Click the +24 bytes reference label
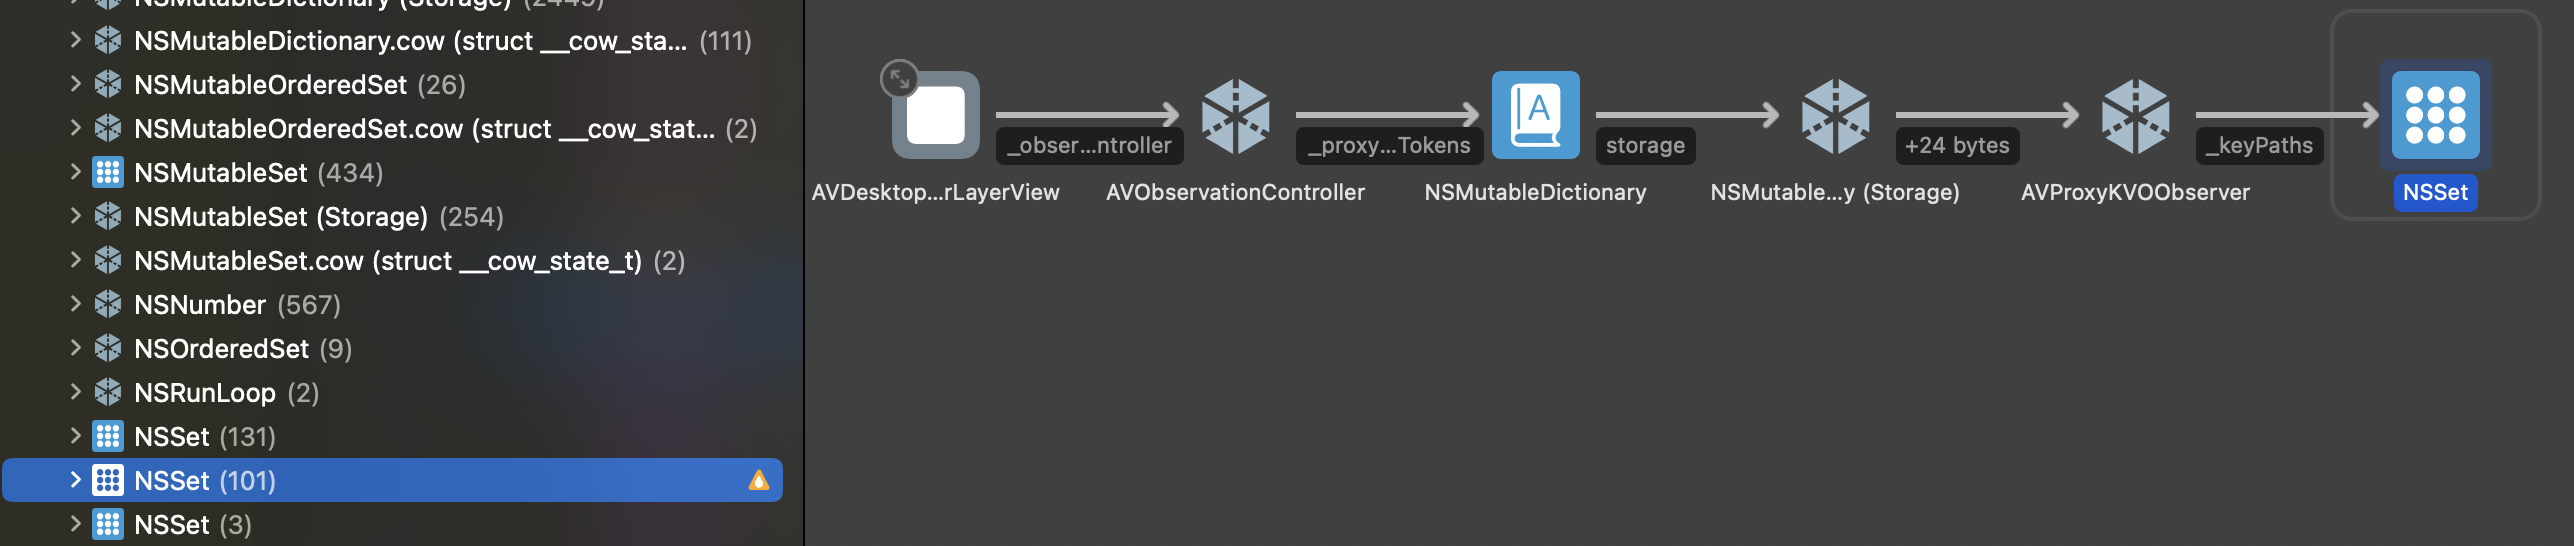The width and height of the screenshot is (2574, 546). [1957, 146]
